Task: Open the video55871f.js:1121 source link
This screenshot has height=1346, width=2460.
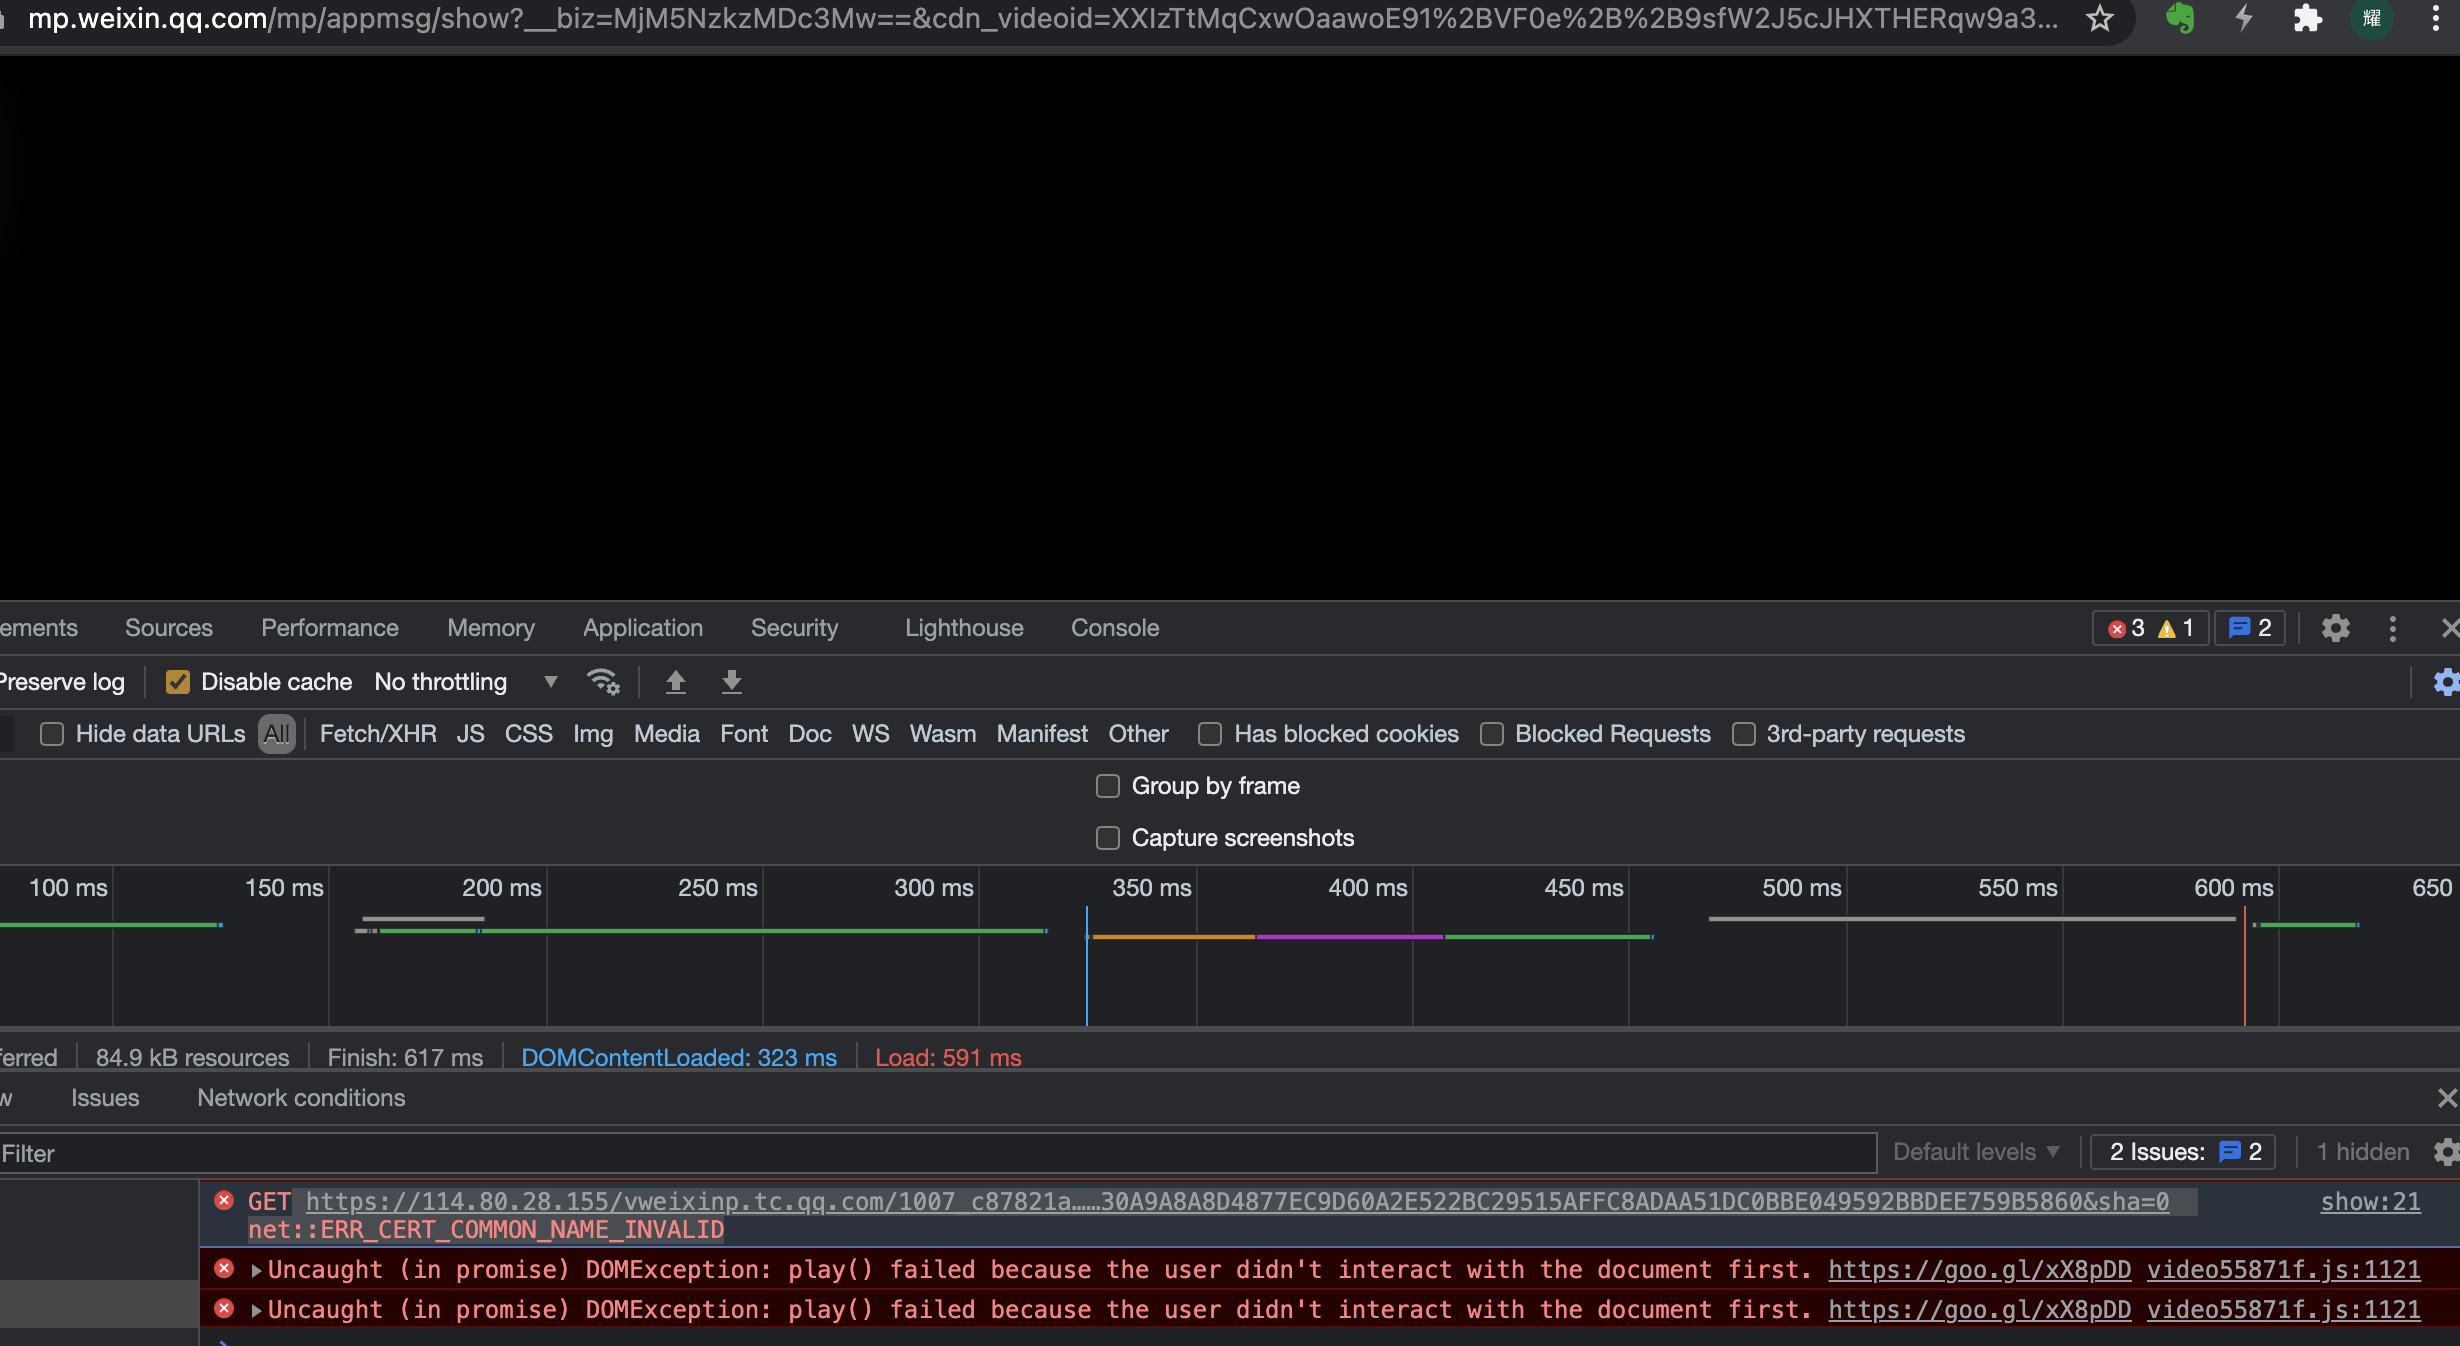Action: (2283, 1270)
